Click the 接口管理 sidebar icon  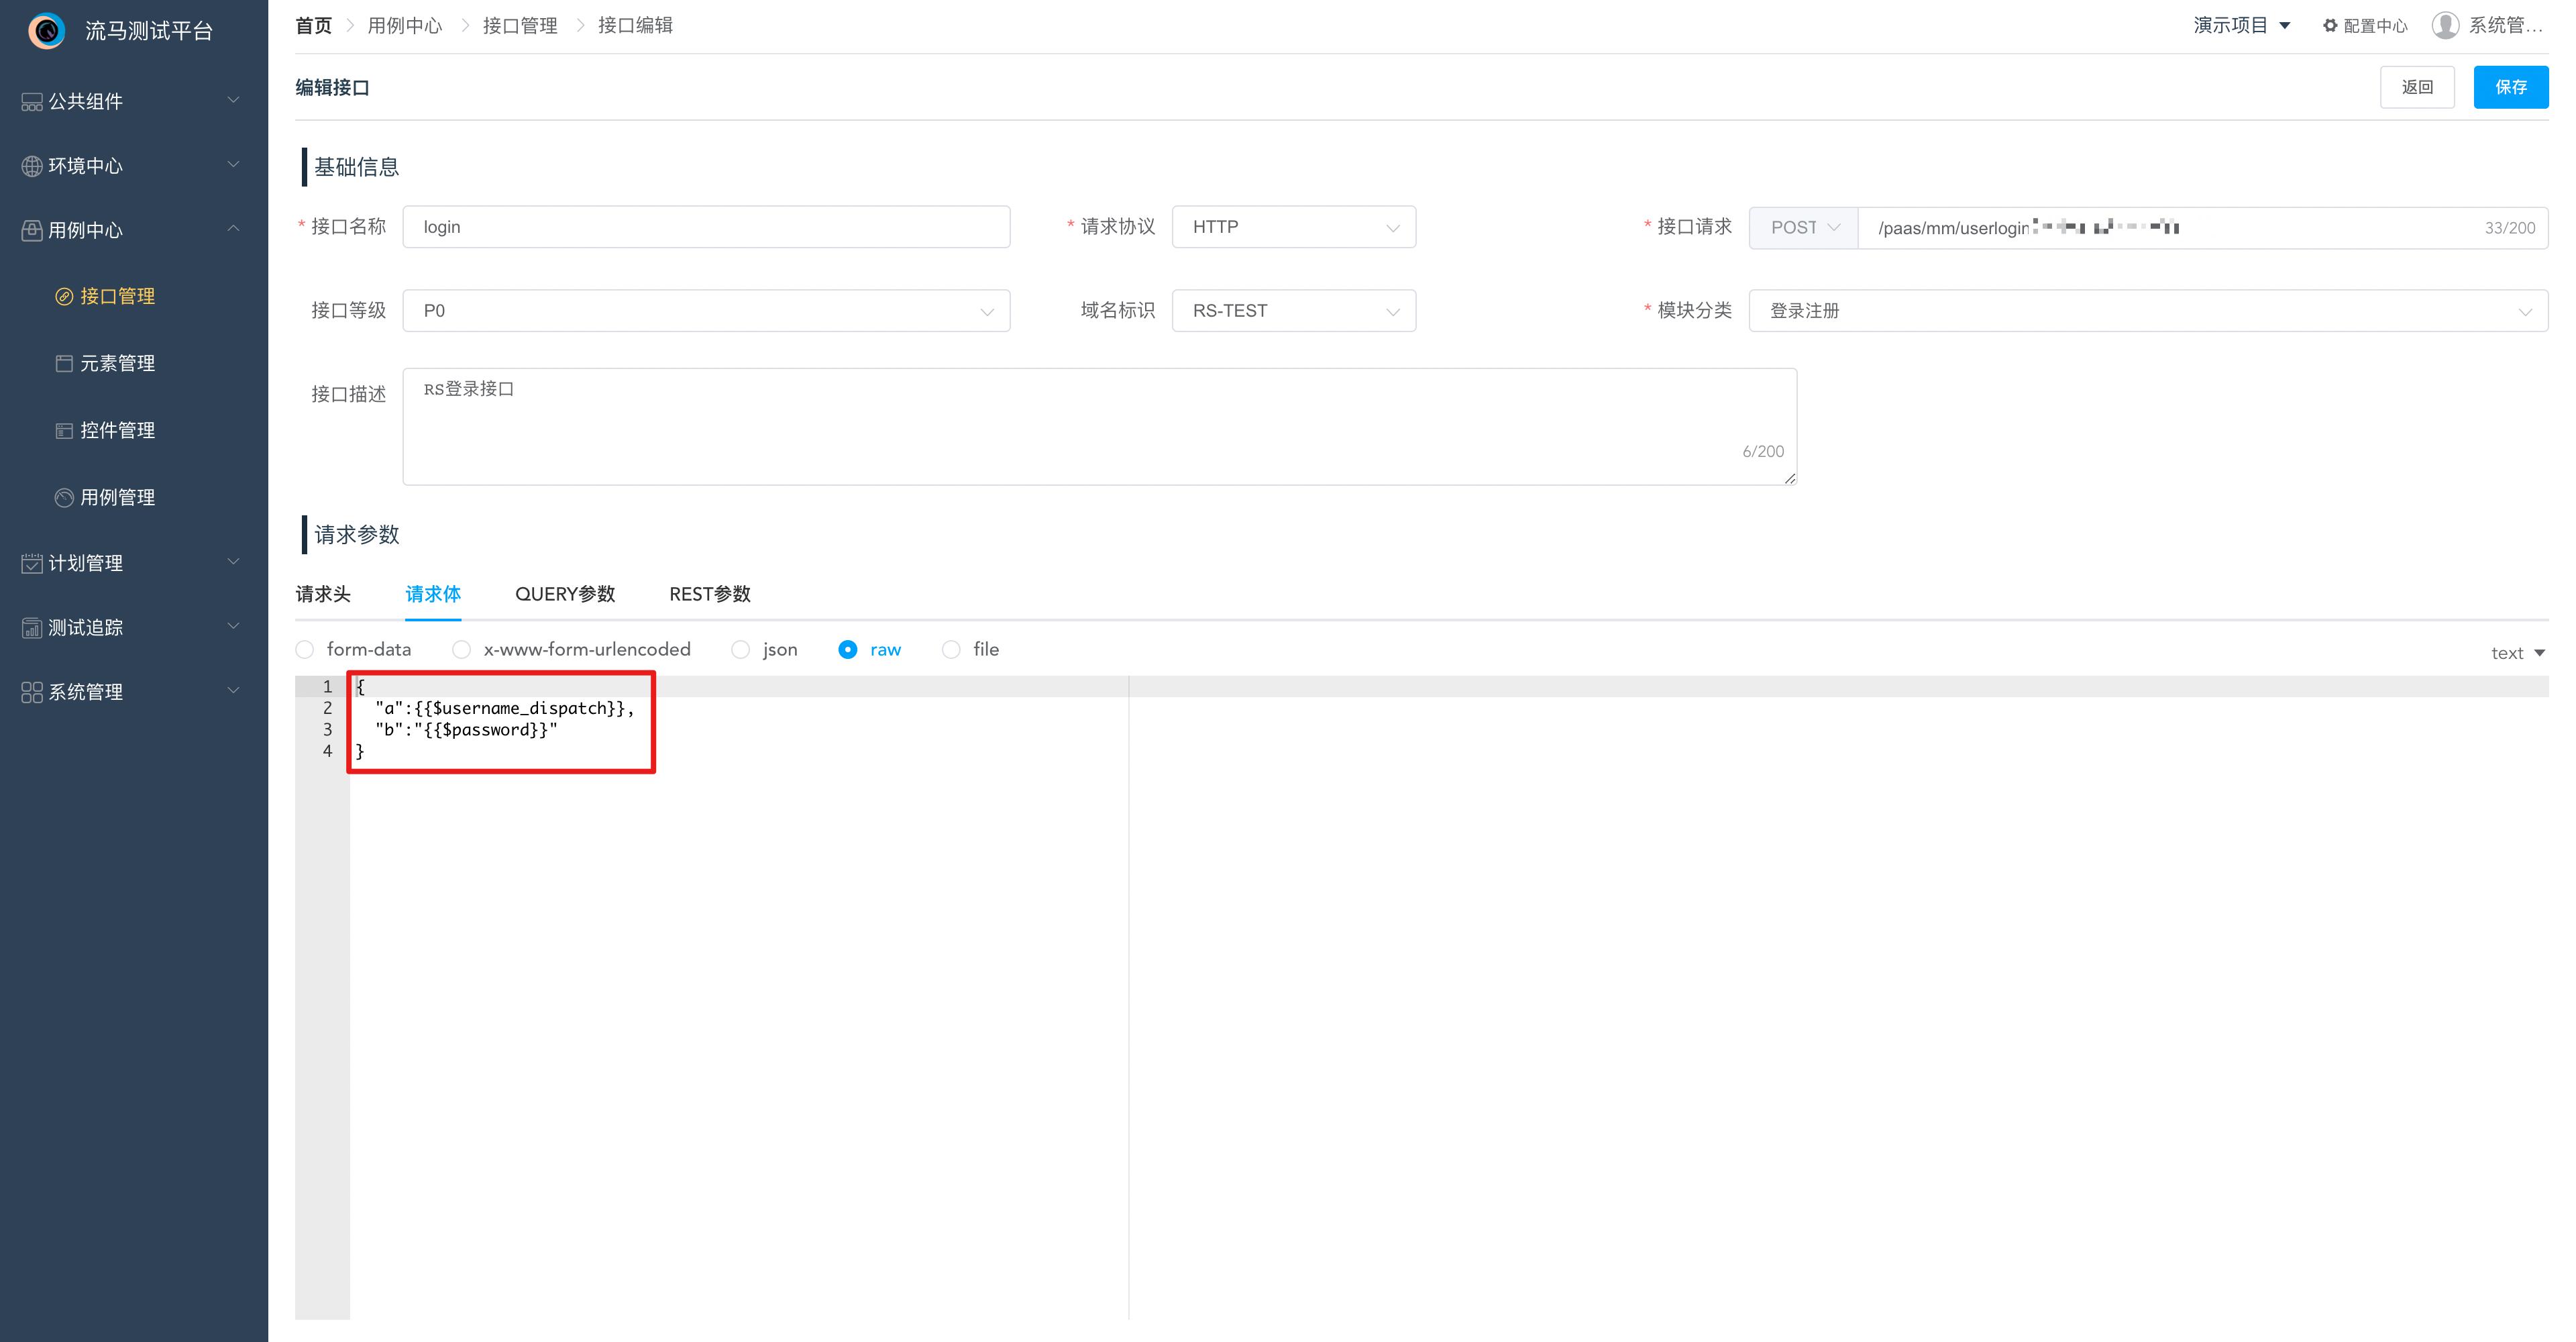[x=64, y=296]
